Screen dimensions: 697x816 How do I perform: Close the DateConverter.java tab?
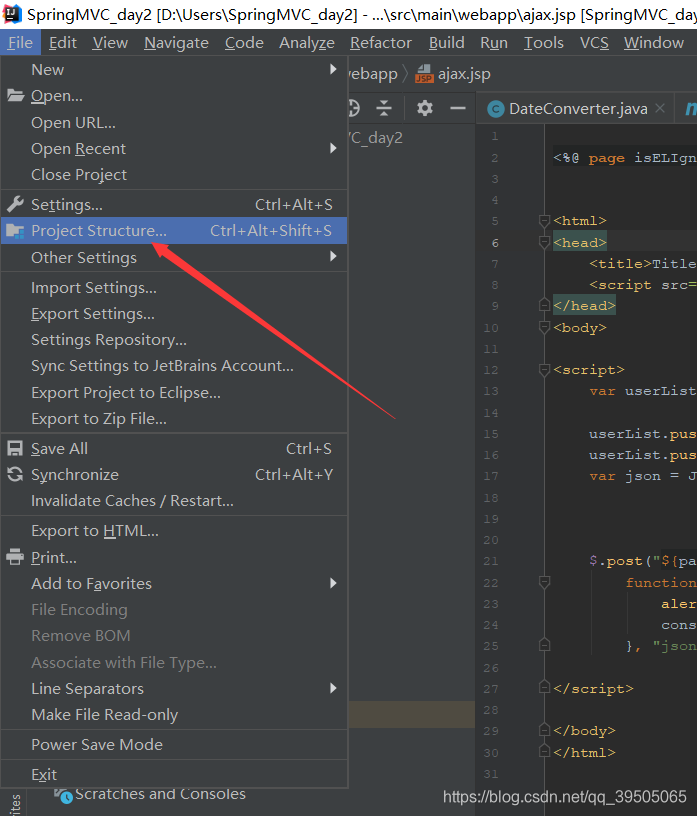[x=660, y=108]
